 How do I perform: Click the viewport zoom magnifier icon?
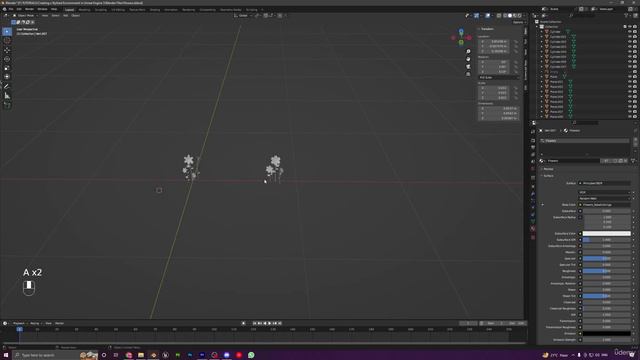point(468,51)
